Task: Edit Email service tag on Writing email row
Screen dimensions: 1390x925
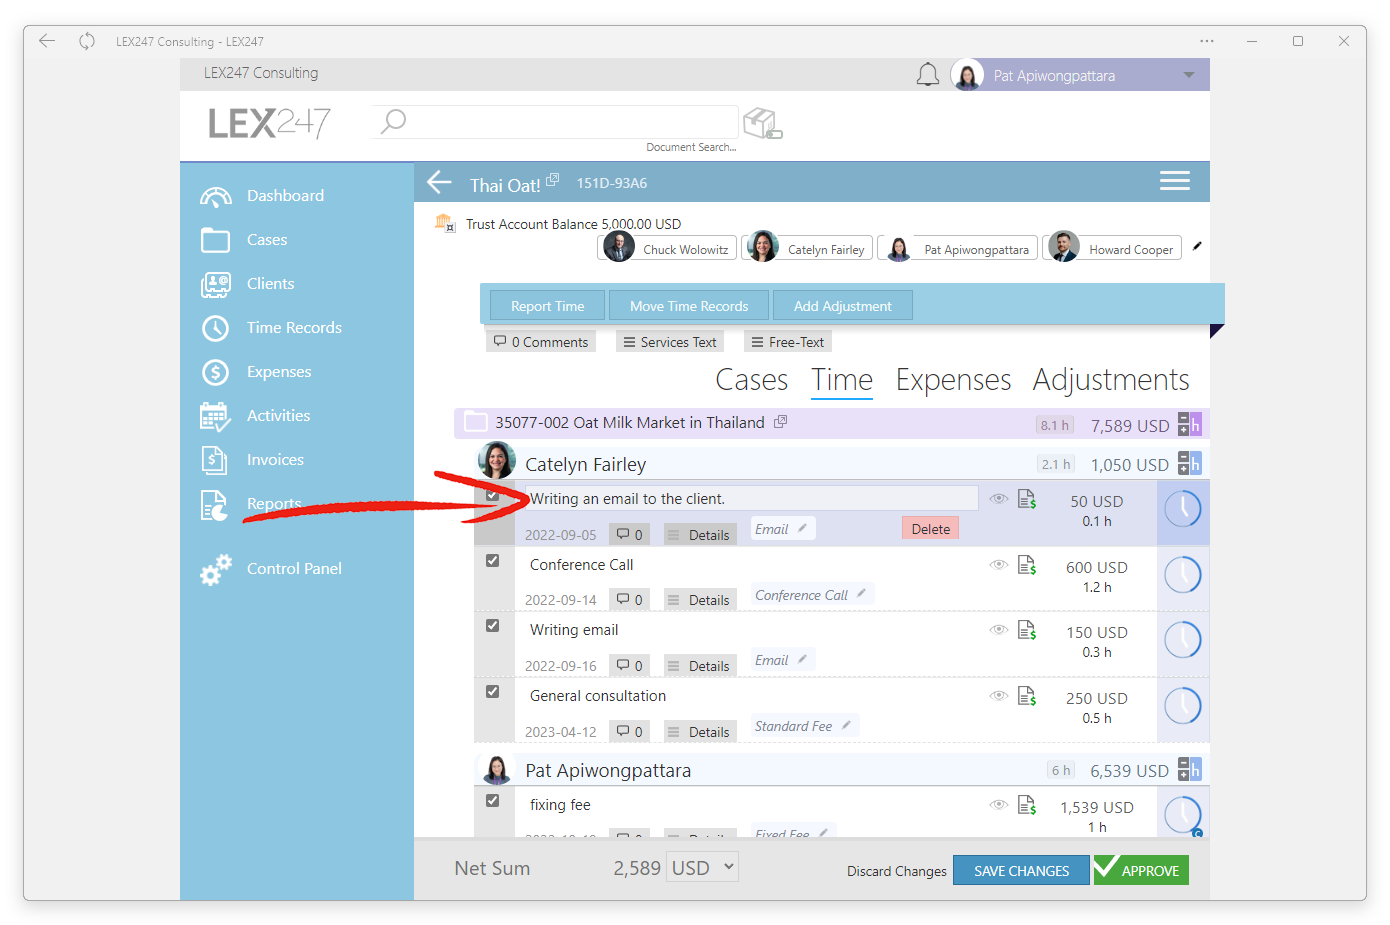Action: point(783,660)
